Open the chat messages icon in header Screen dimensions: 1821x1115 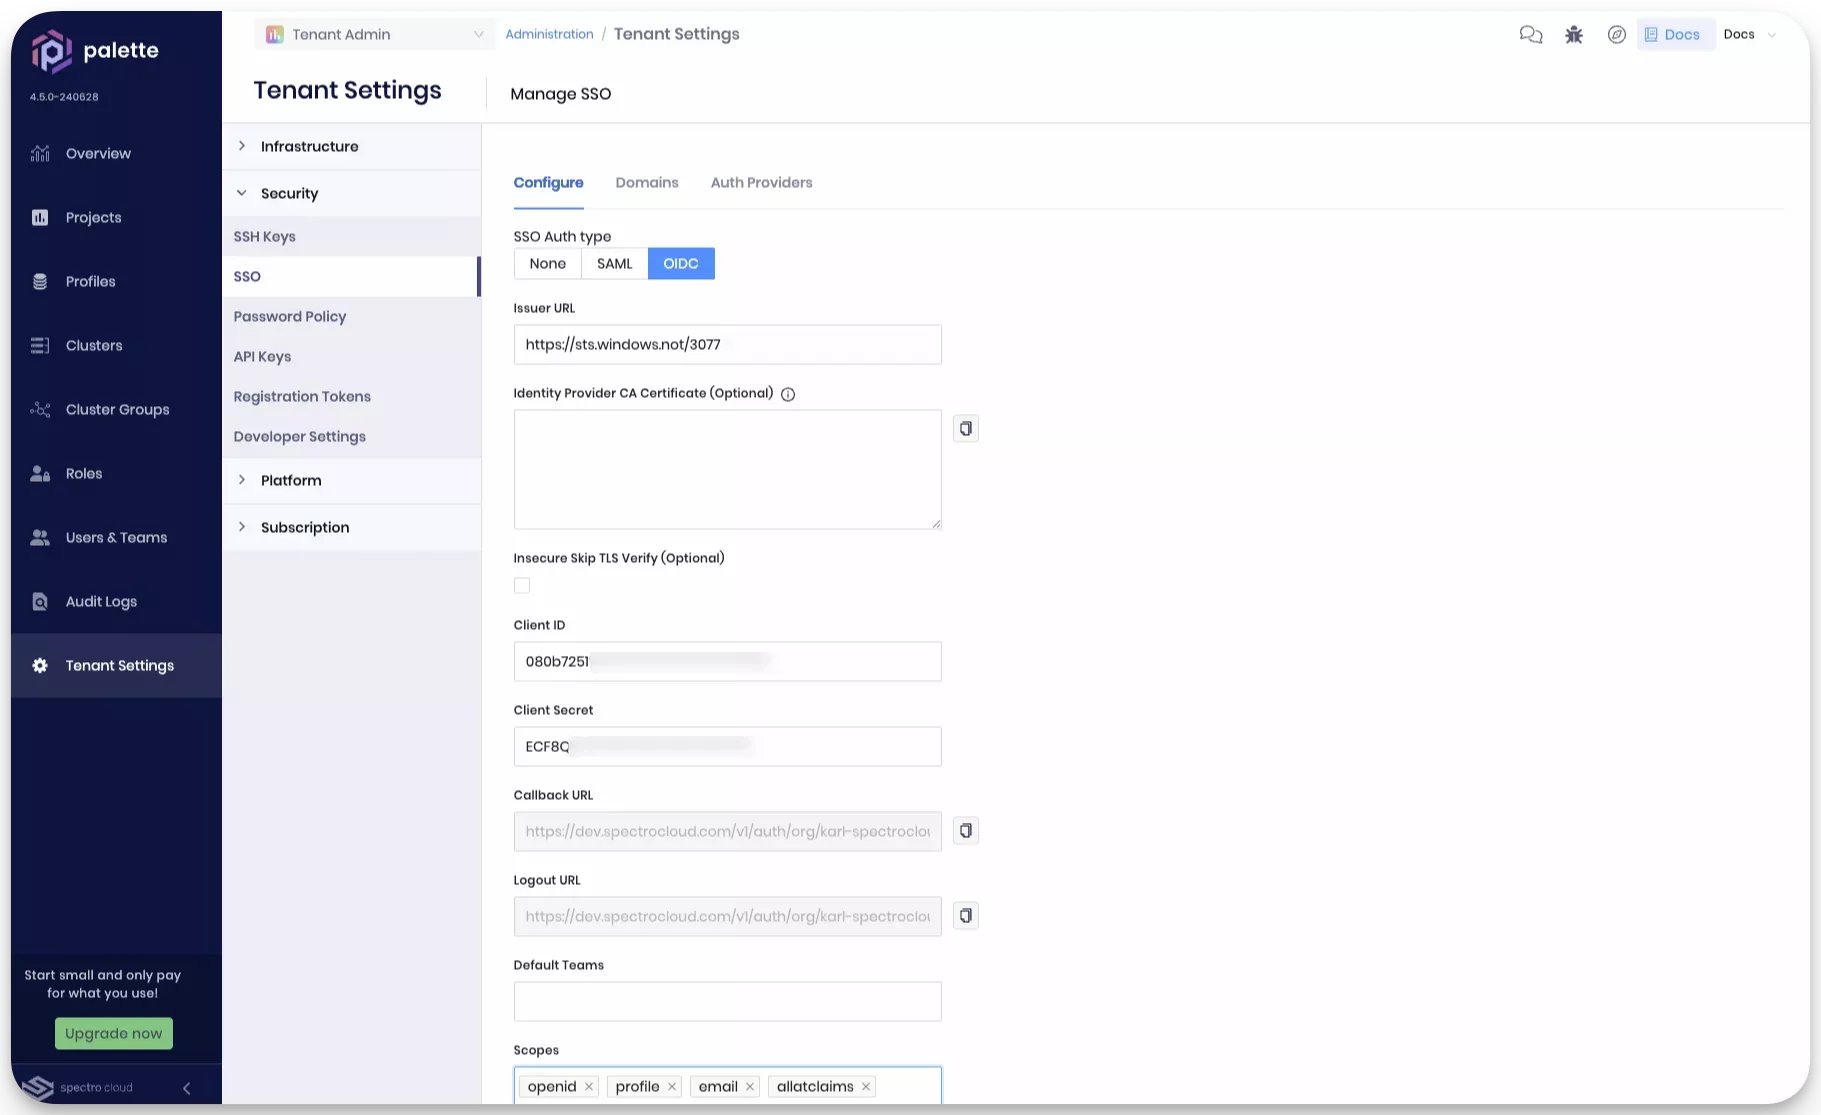[x=1530, y=35]
